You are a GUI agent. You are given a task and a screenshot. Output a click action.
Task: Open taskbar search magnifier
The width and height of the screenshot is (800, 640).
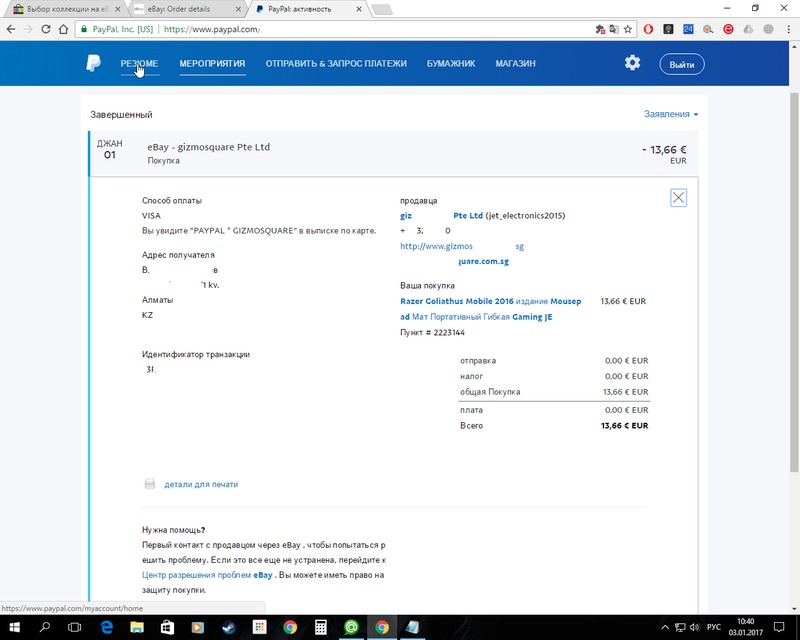click(45, 627)
